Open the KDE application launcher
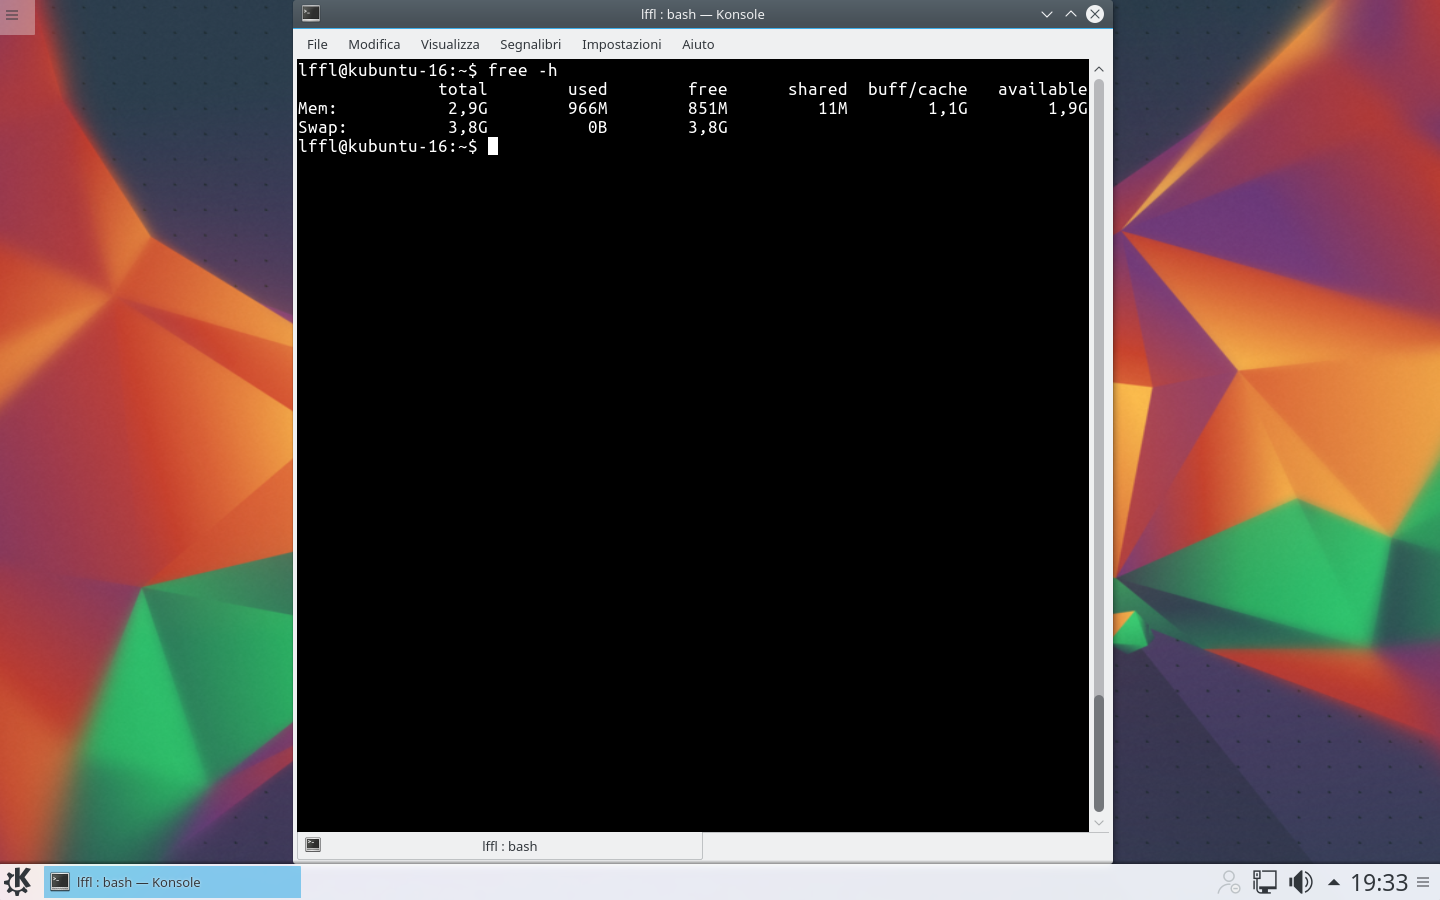 coord(18,882)
